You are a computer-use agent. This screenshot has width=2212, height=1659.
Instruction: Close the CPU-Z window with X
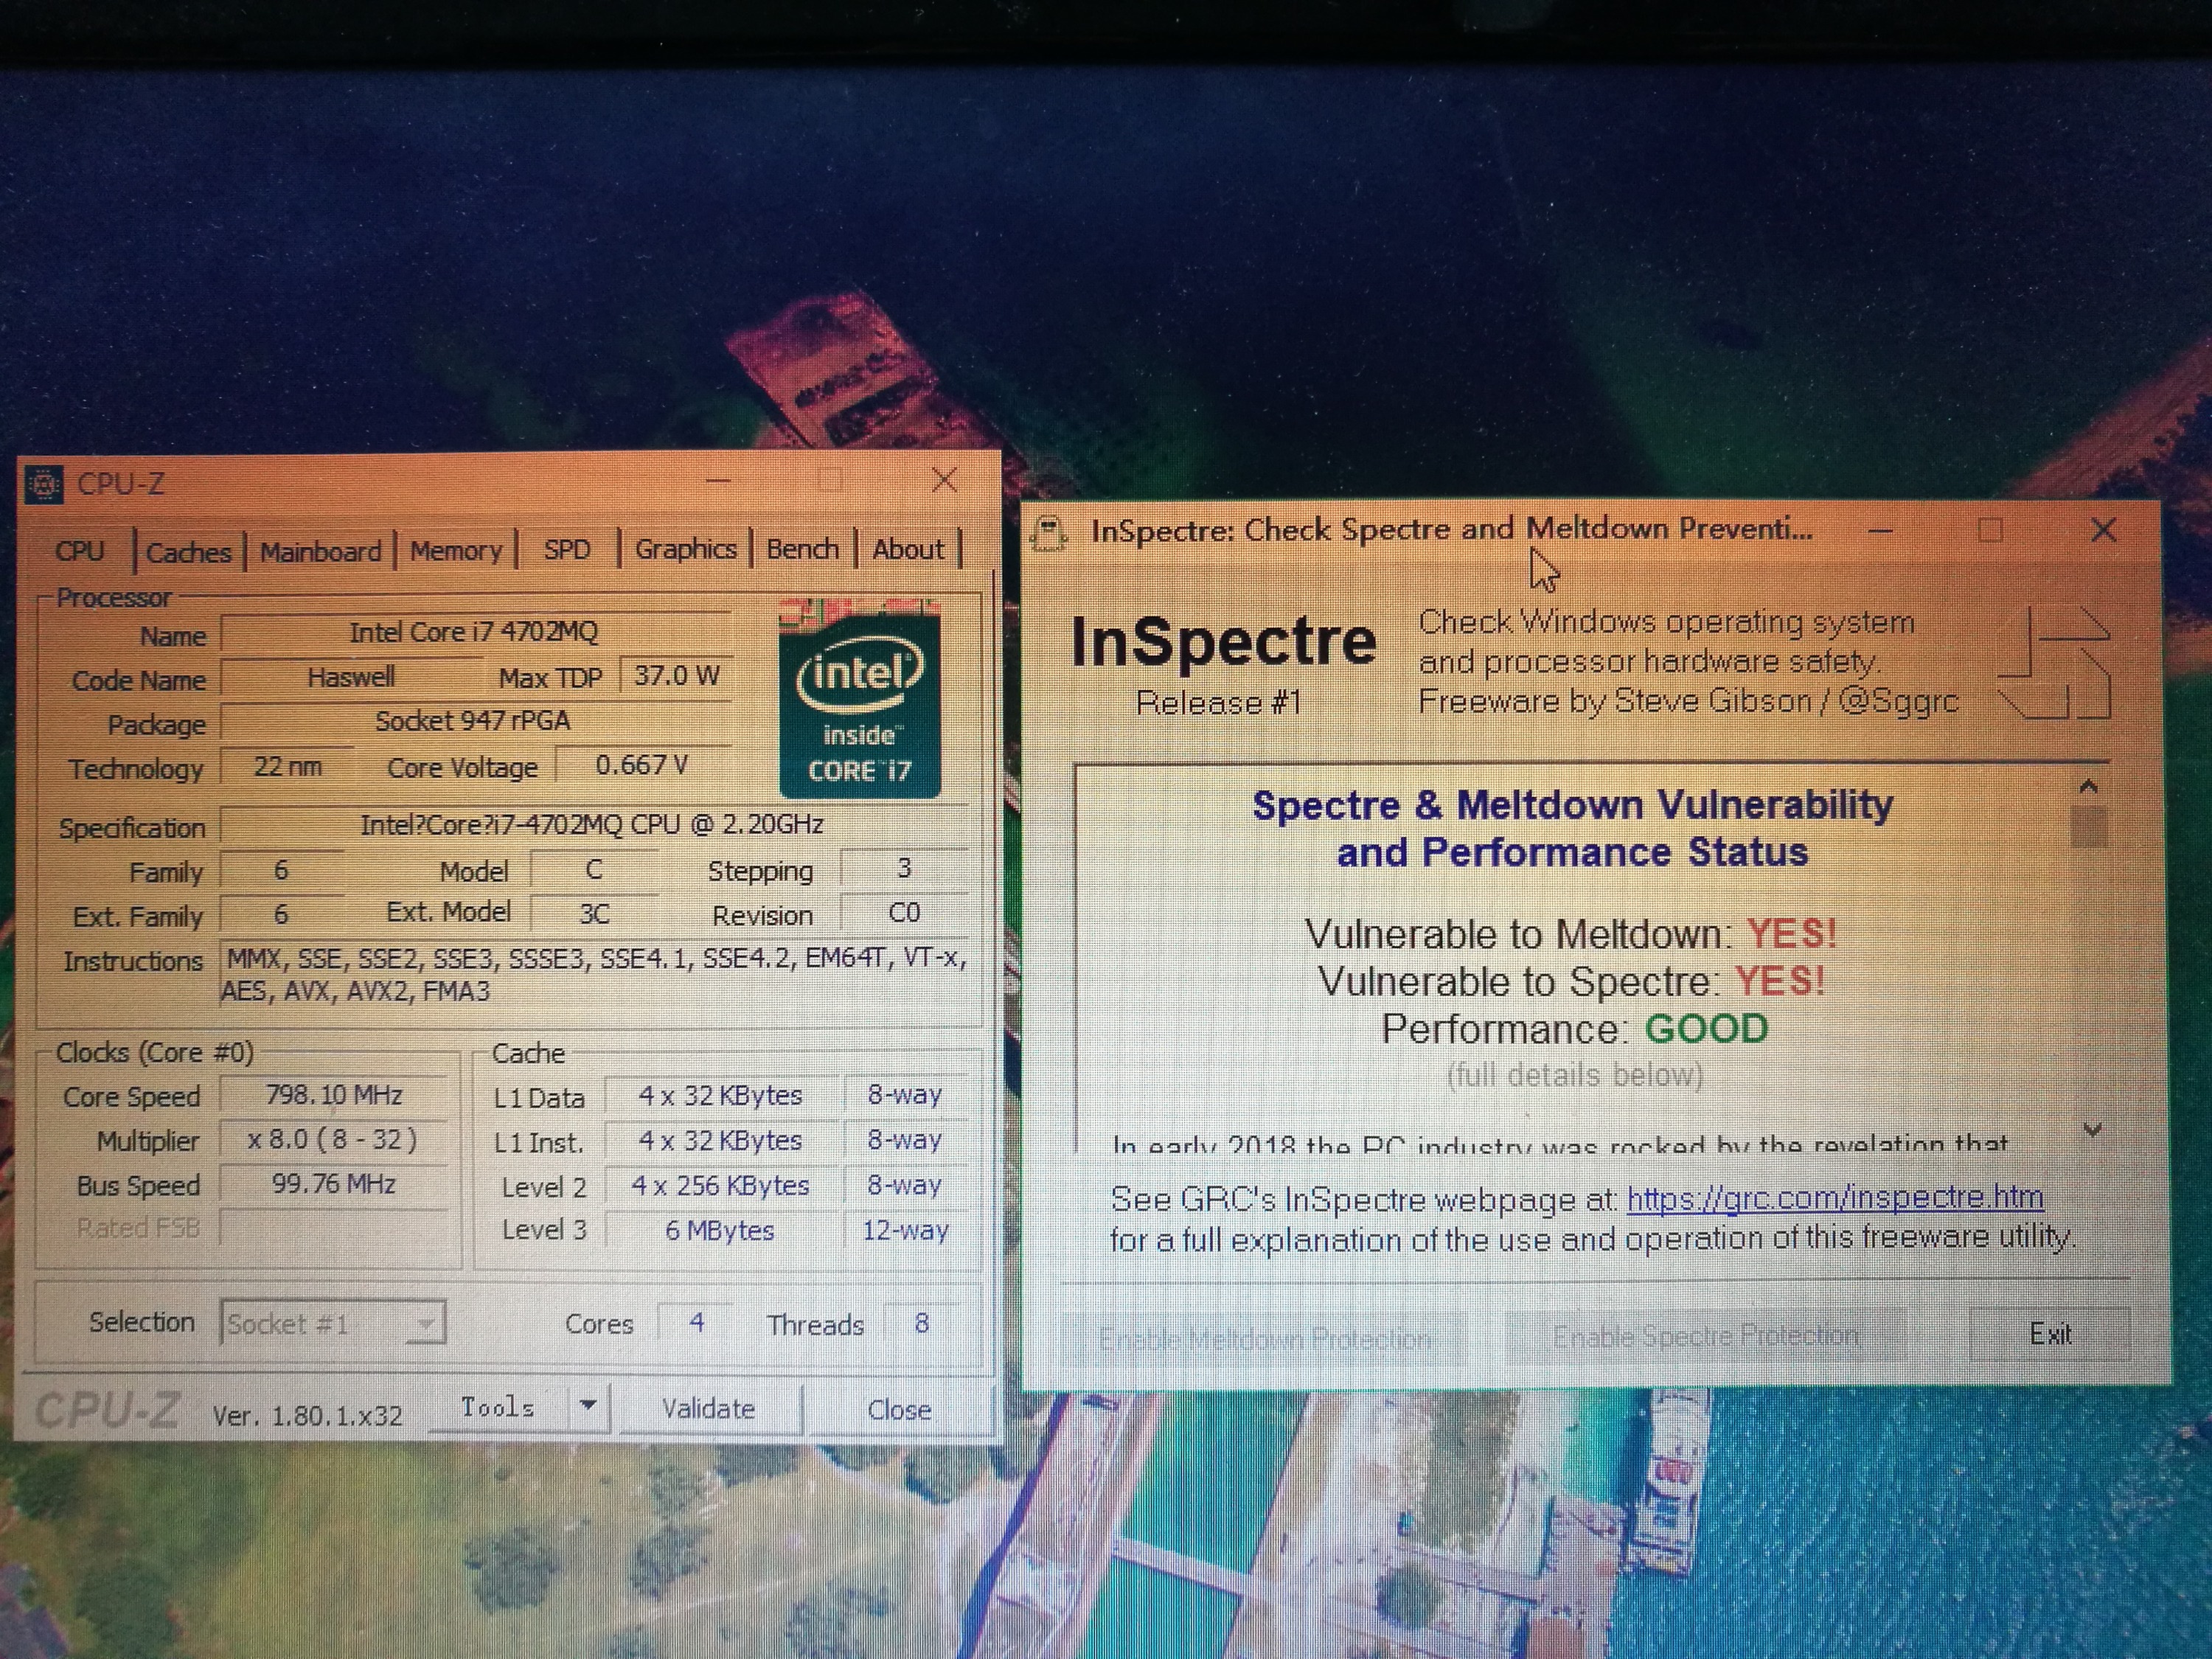pos(944,480)
